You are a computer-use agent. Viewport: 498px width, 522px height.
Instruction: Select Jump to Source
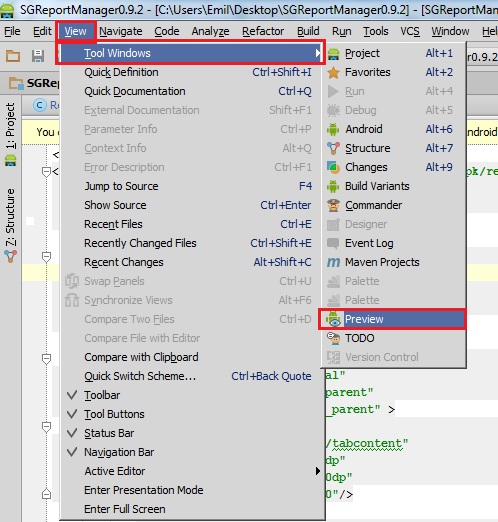(193, 186)
